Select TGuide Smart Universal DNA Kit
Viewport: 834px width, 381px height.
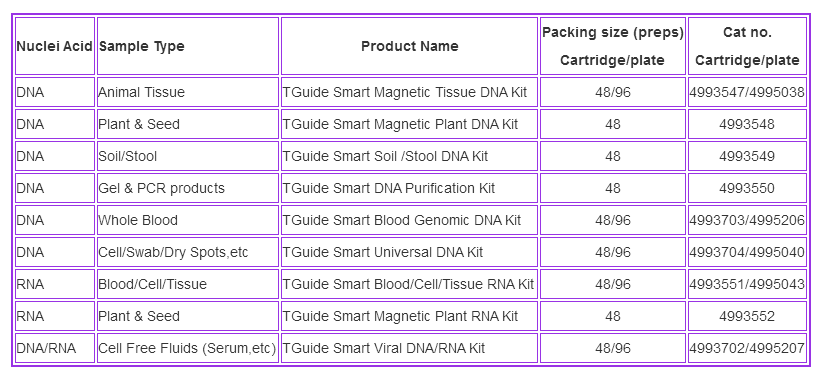click(382, 252)
